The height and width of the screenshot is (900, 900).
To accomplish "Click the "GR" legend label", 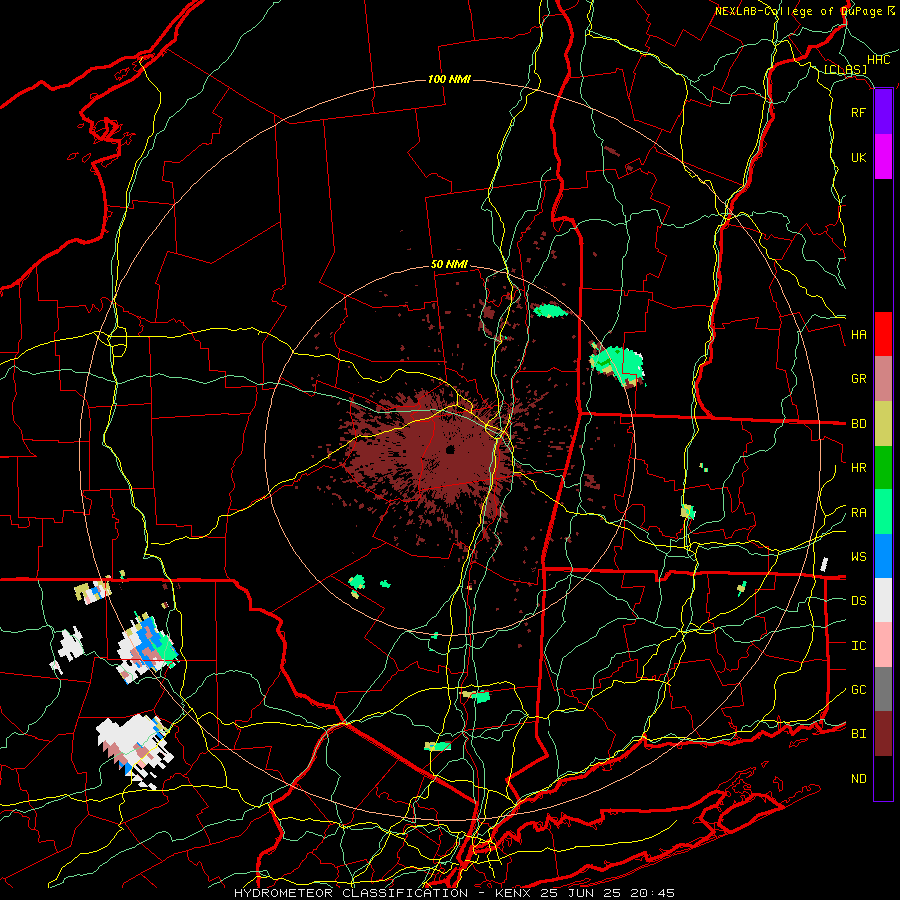I will click(x=859, y=379).
